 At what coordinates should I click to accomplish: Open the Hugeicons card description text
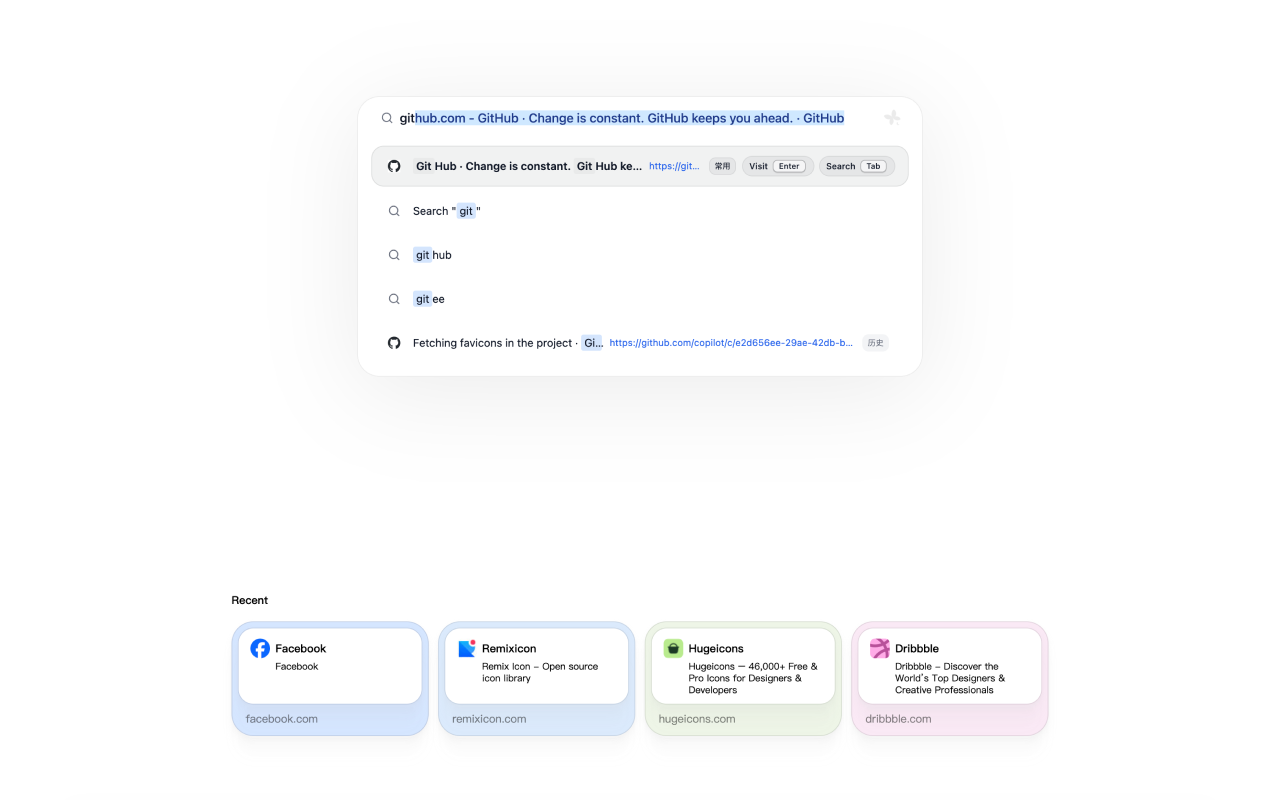pos(752,678)
